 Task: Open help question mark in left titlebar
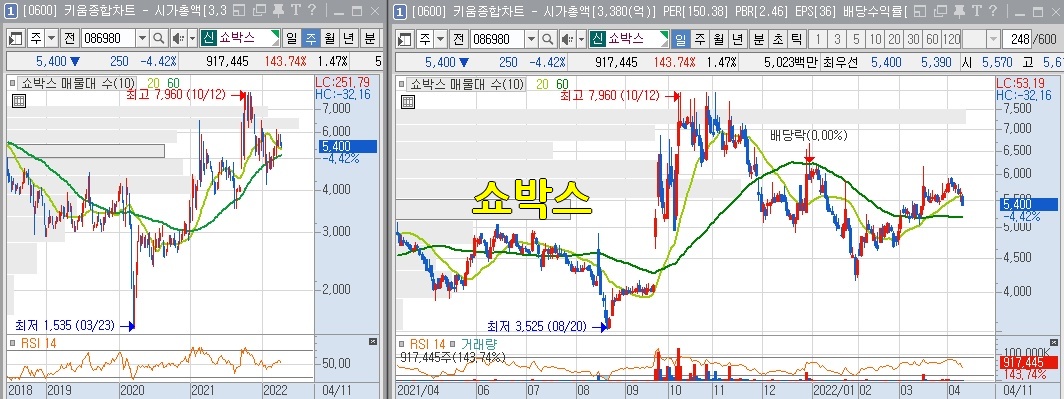click(x=311, y=11)
